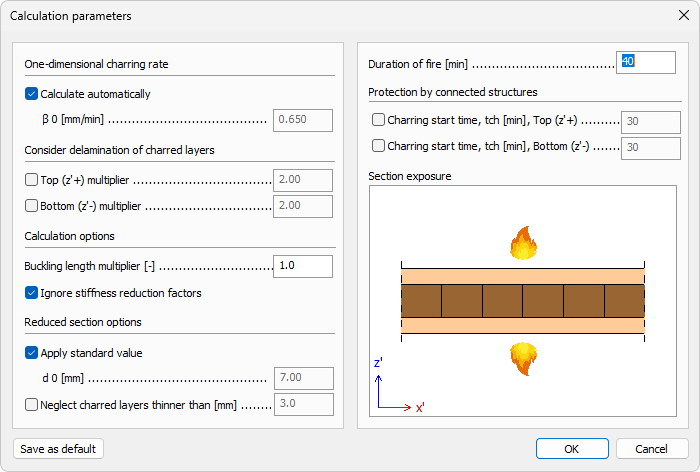The width and height of the screenshot is (700, 472).
Task: Click the Buckling length multiplier [-] label
Action: click(89, 266)
